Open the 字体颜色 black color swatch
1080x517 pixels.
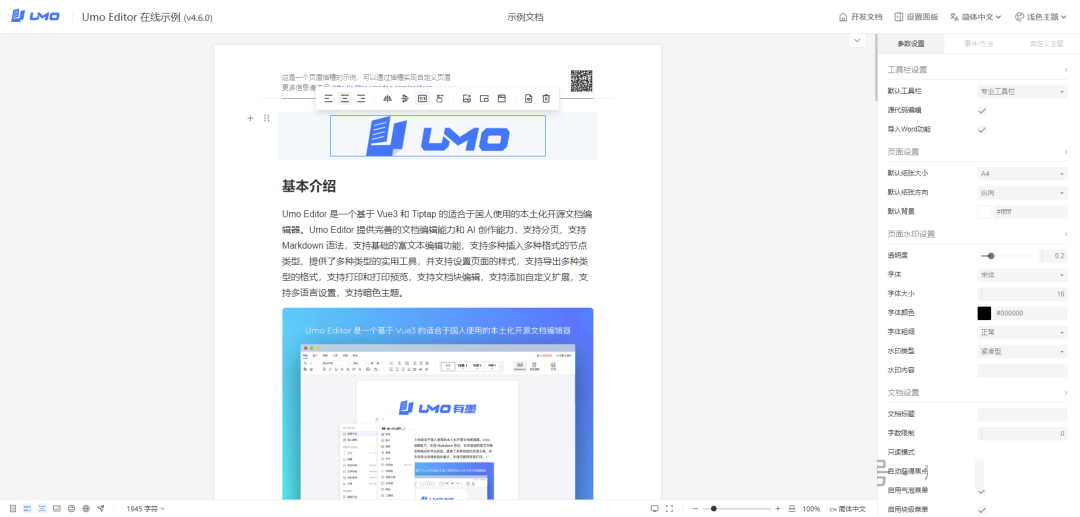tap(984, 313)
